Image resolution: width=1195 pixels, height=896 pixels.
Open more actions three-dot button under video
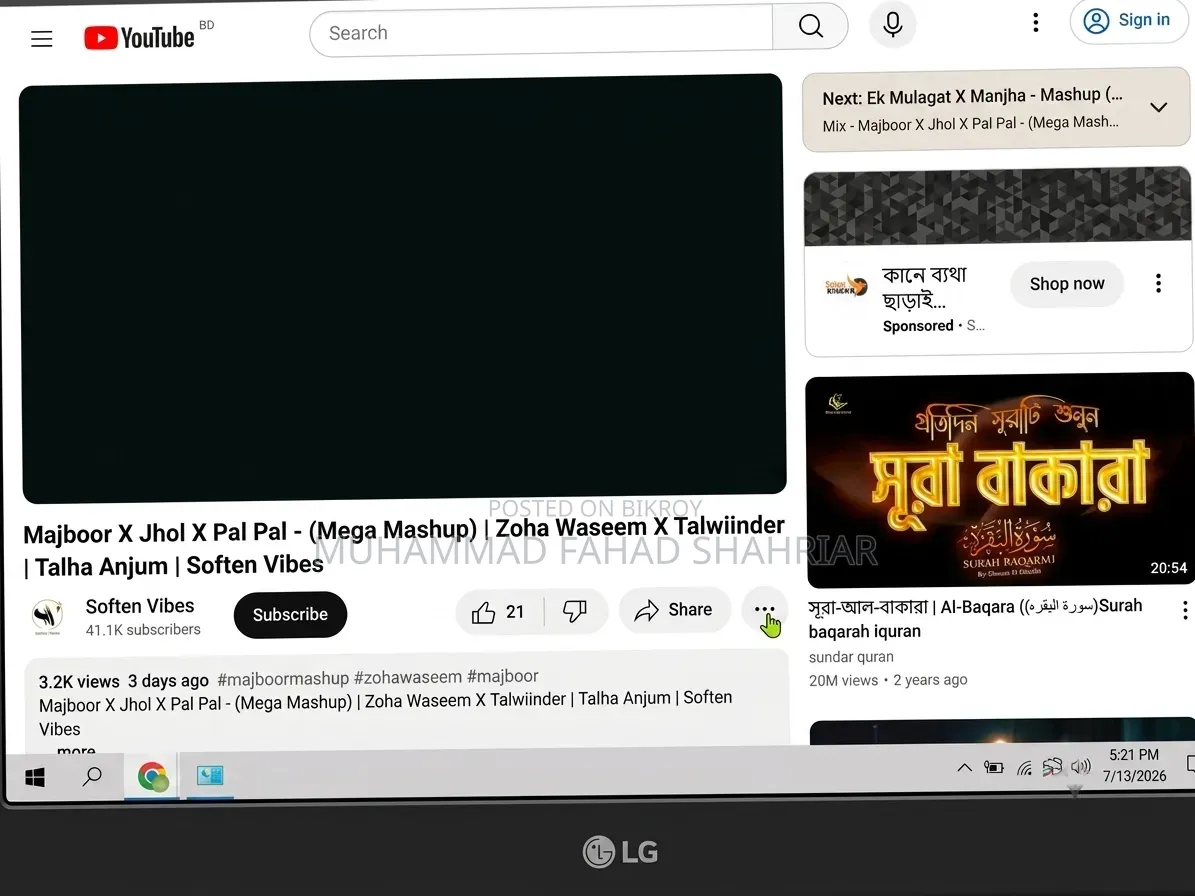point(764,610)
